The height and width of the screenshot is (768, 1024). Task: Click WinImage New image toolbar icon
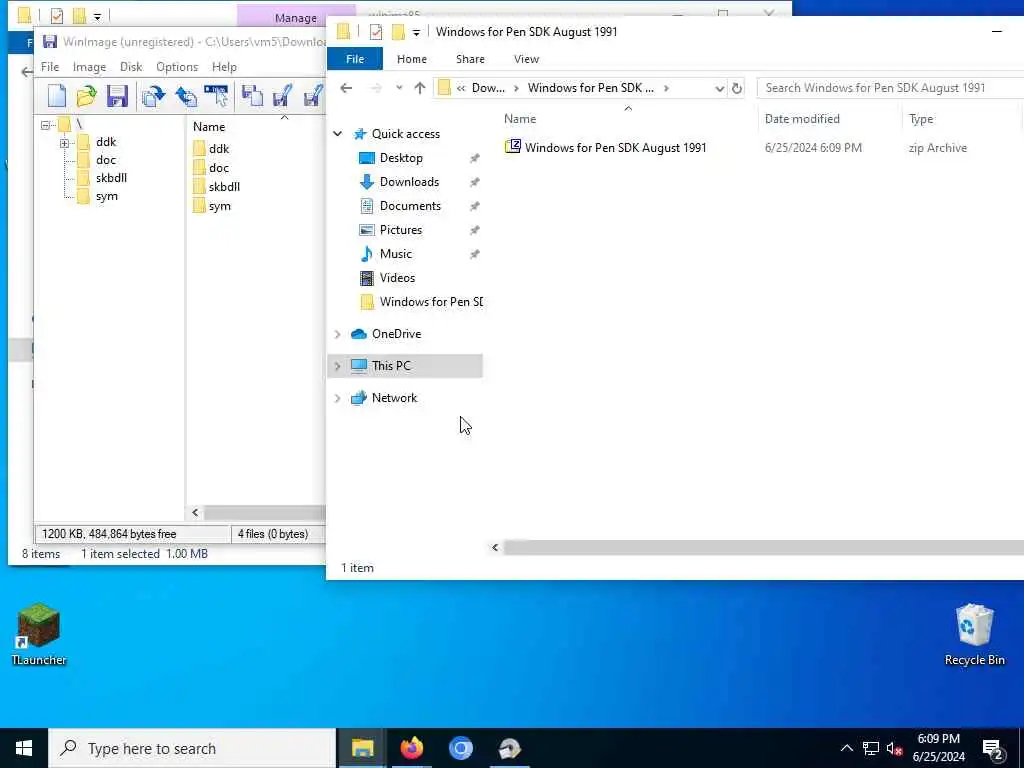[57, 96]
